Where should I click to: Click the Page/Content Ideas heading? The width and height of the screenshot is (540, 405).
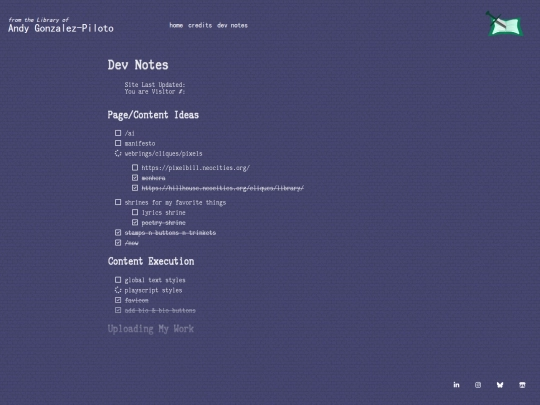153,115
